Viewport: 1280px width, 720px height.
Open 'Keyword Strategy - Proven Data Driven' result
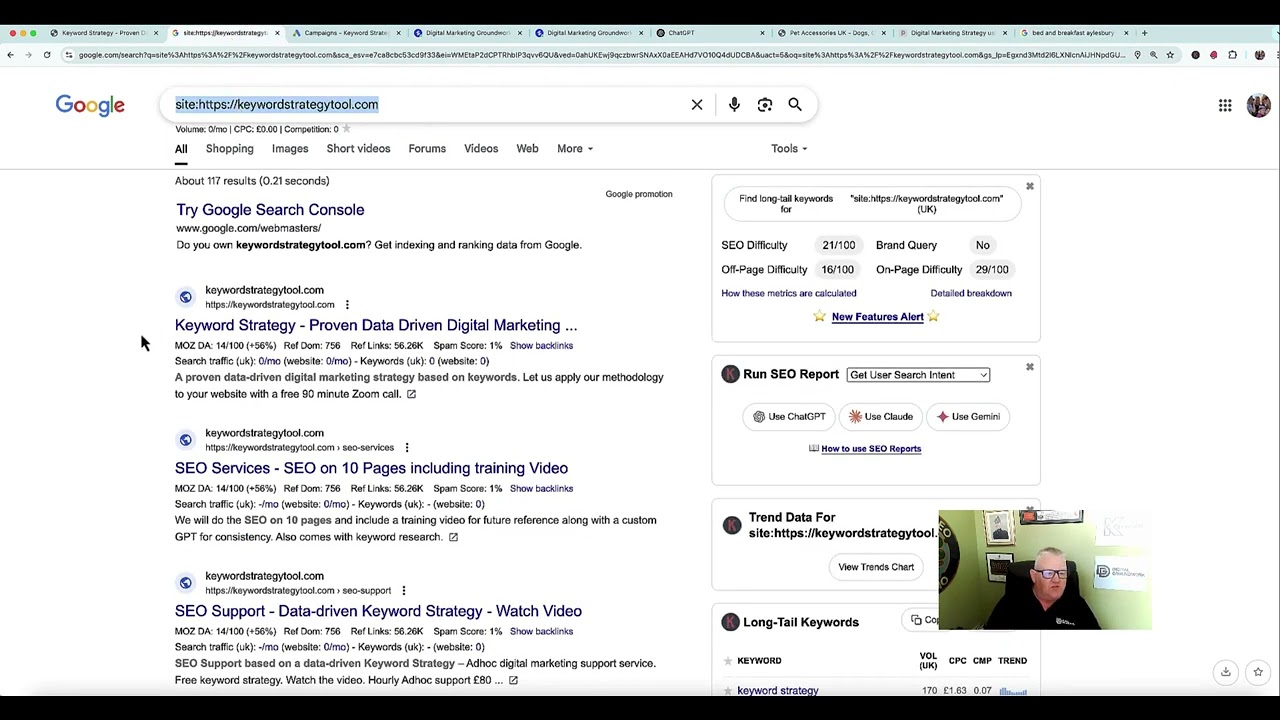coord(376,325)
